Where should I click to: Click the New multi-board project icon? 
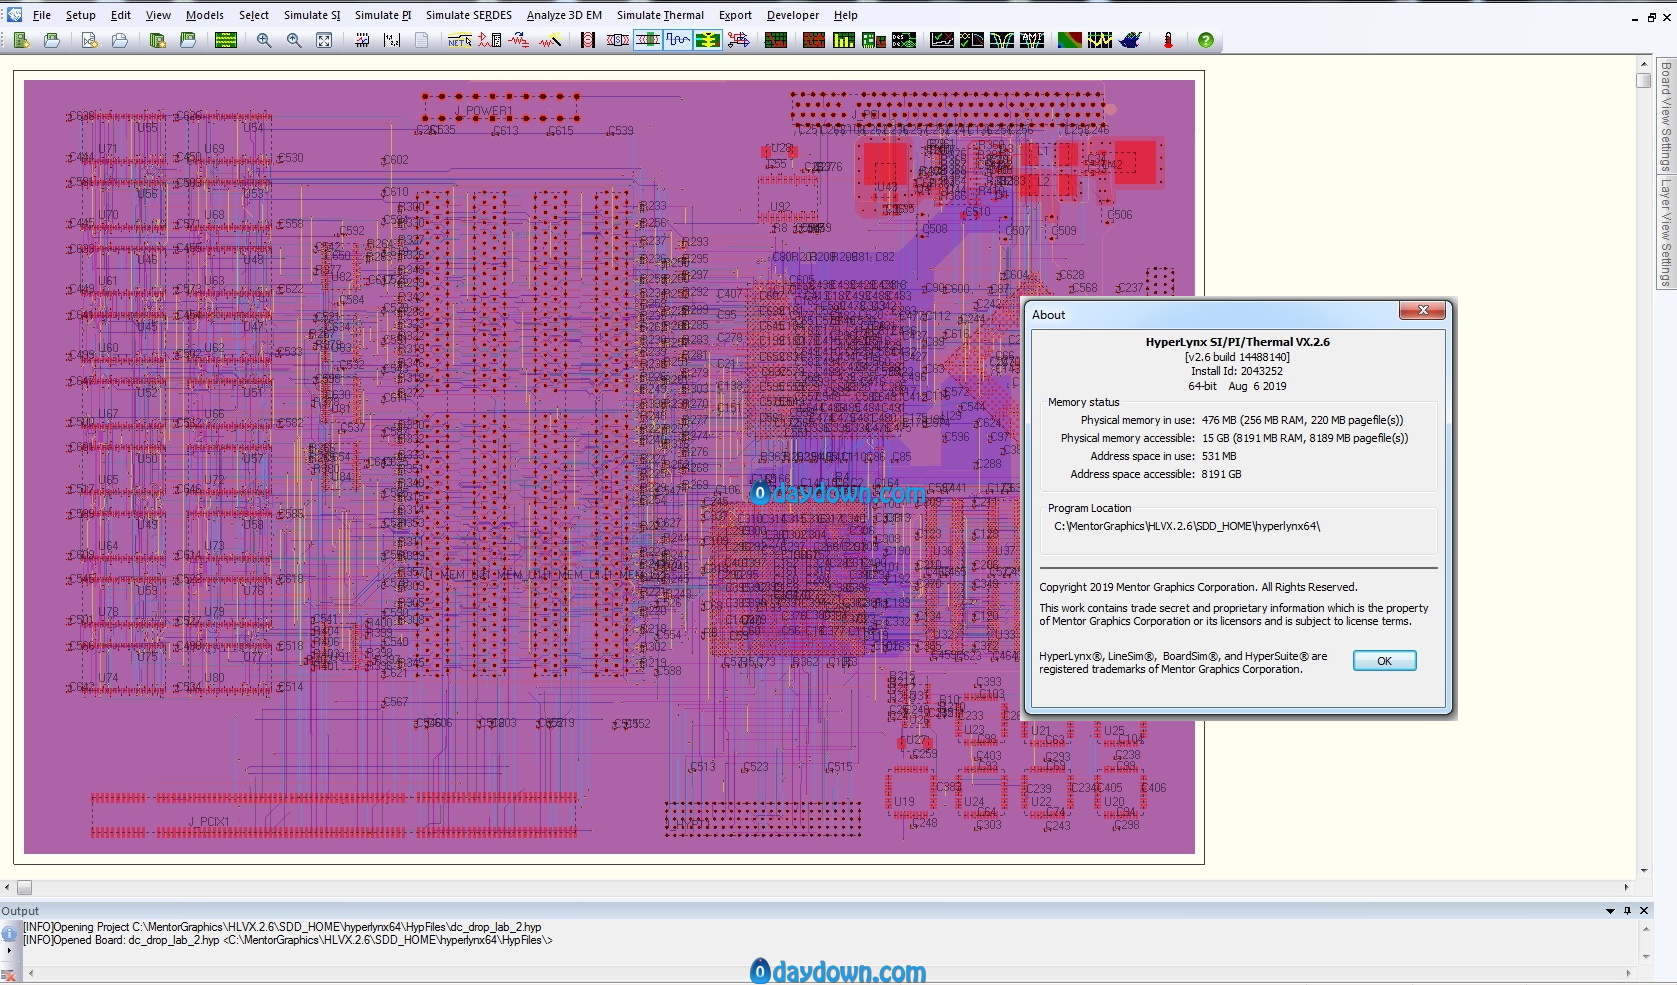(x=157, y=40)
